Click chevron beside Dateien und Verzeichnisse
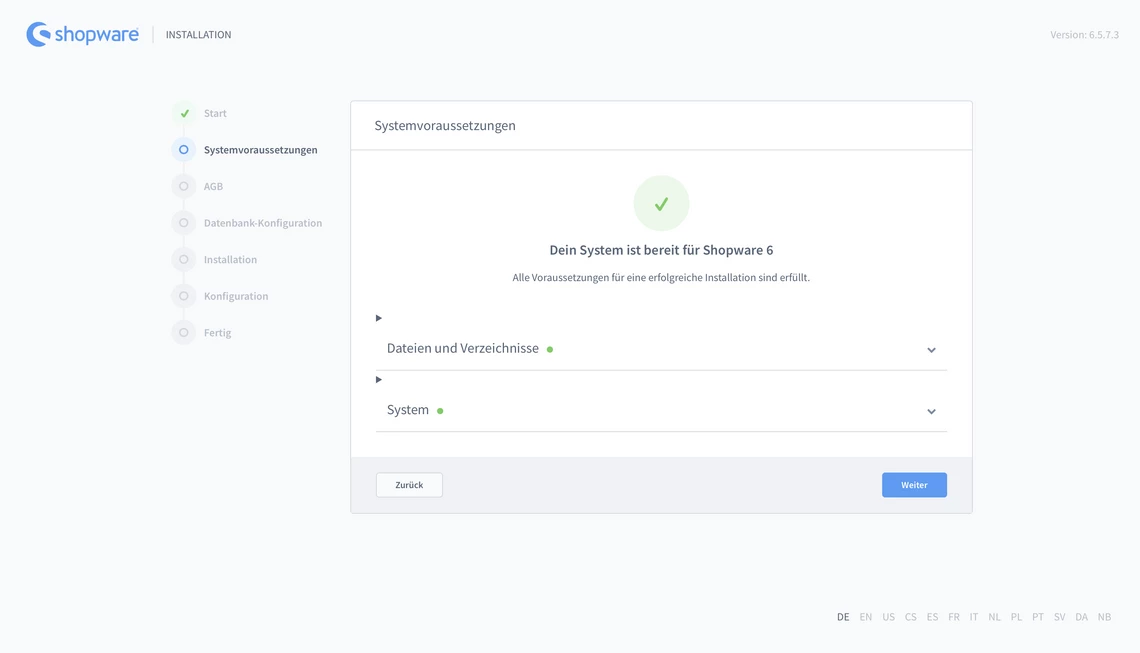The height and width of the screenshot is (653, 1140). click(x=931, y=350)
